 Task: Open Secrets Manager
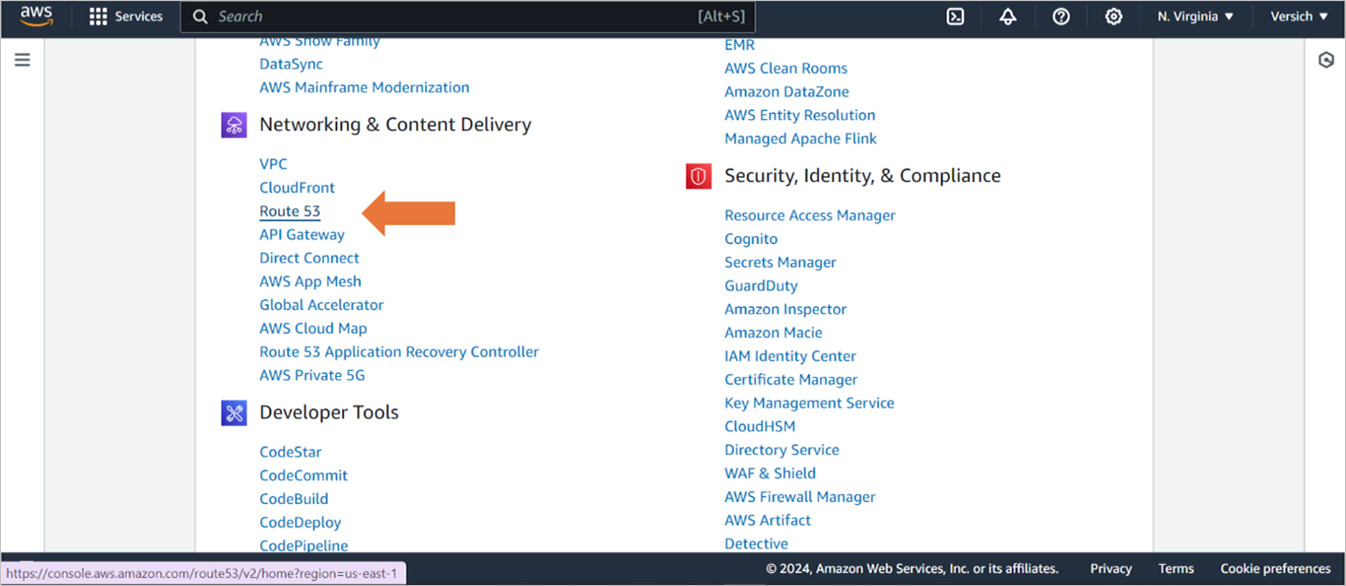tap(780, 263)
